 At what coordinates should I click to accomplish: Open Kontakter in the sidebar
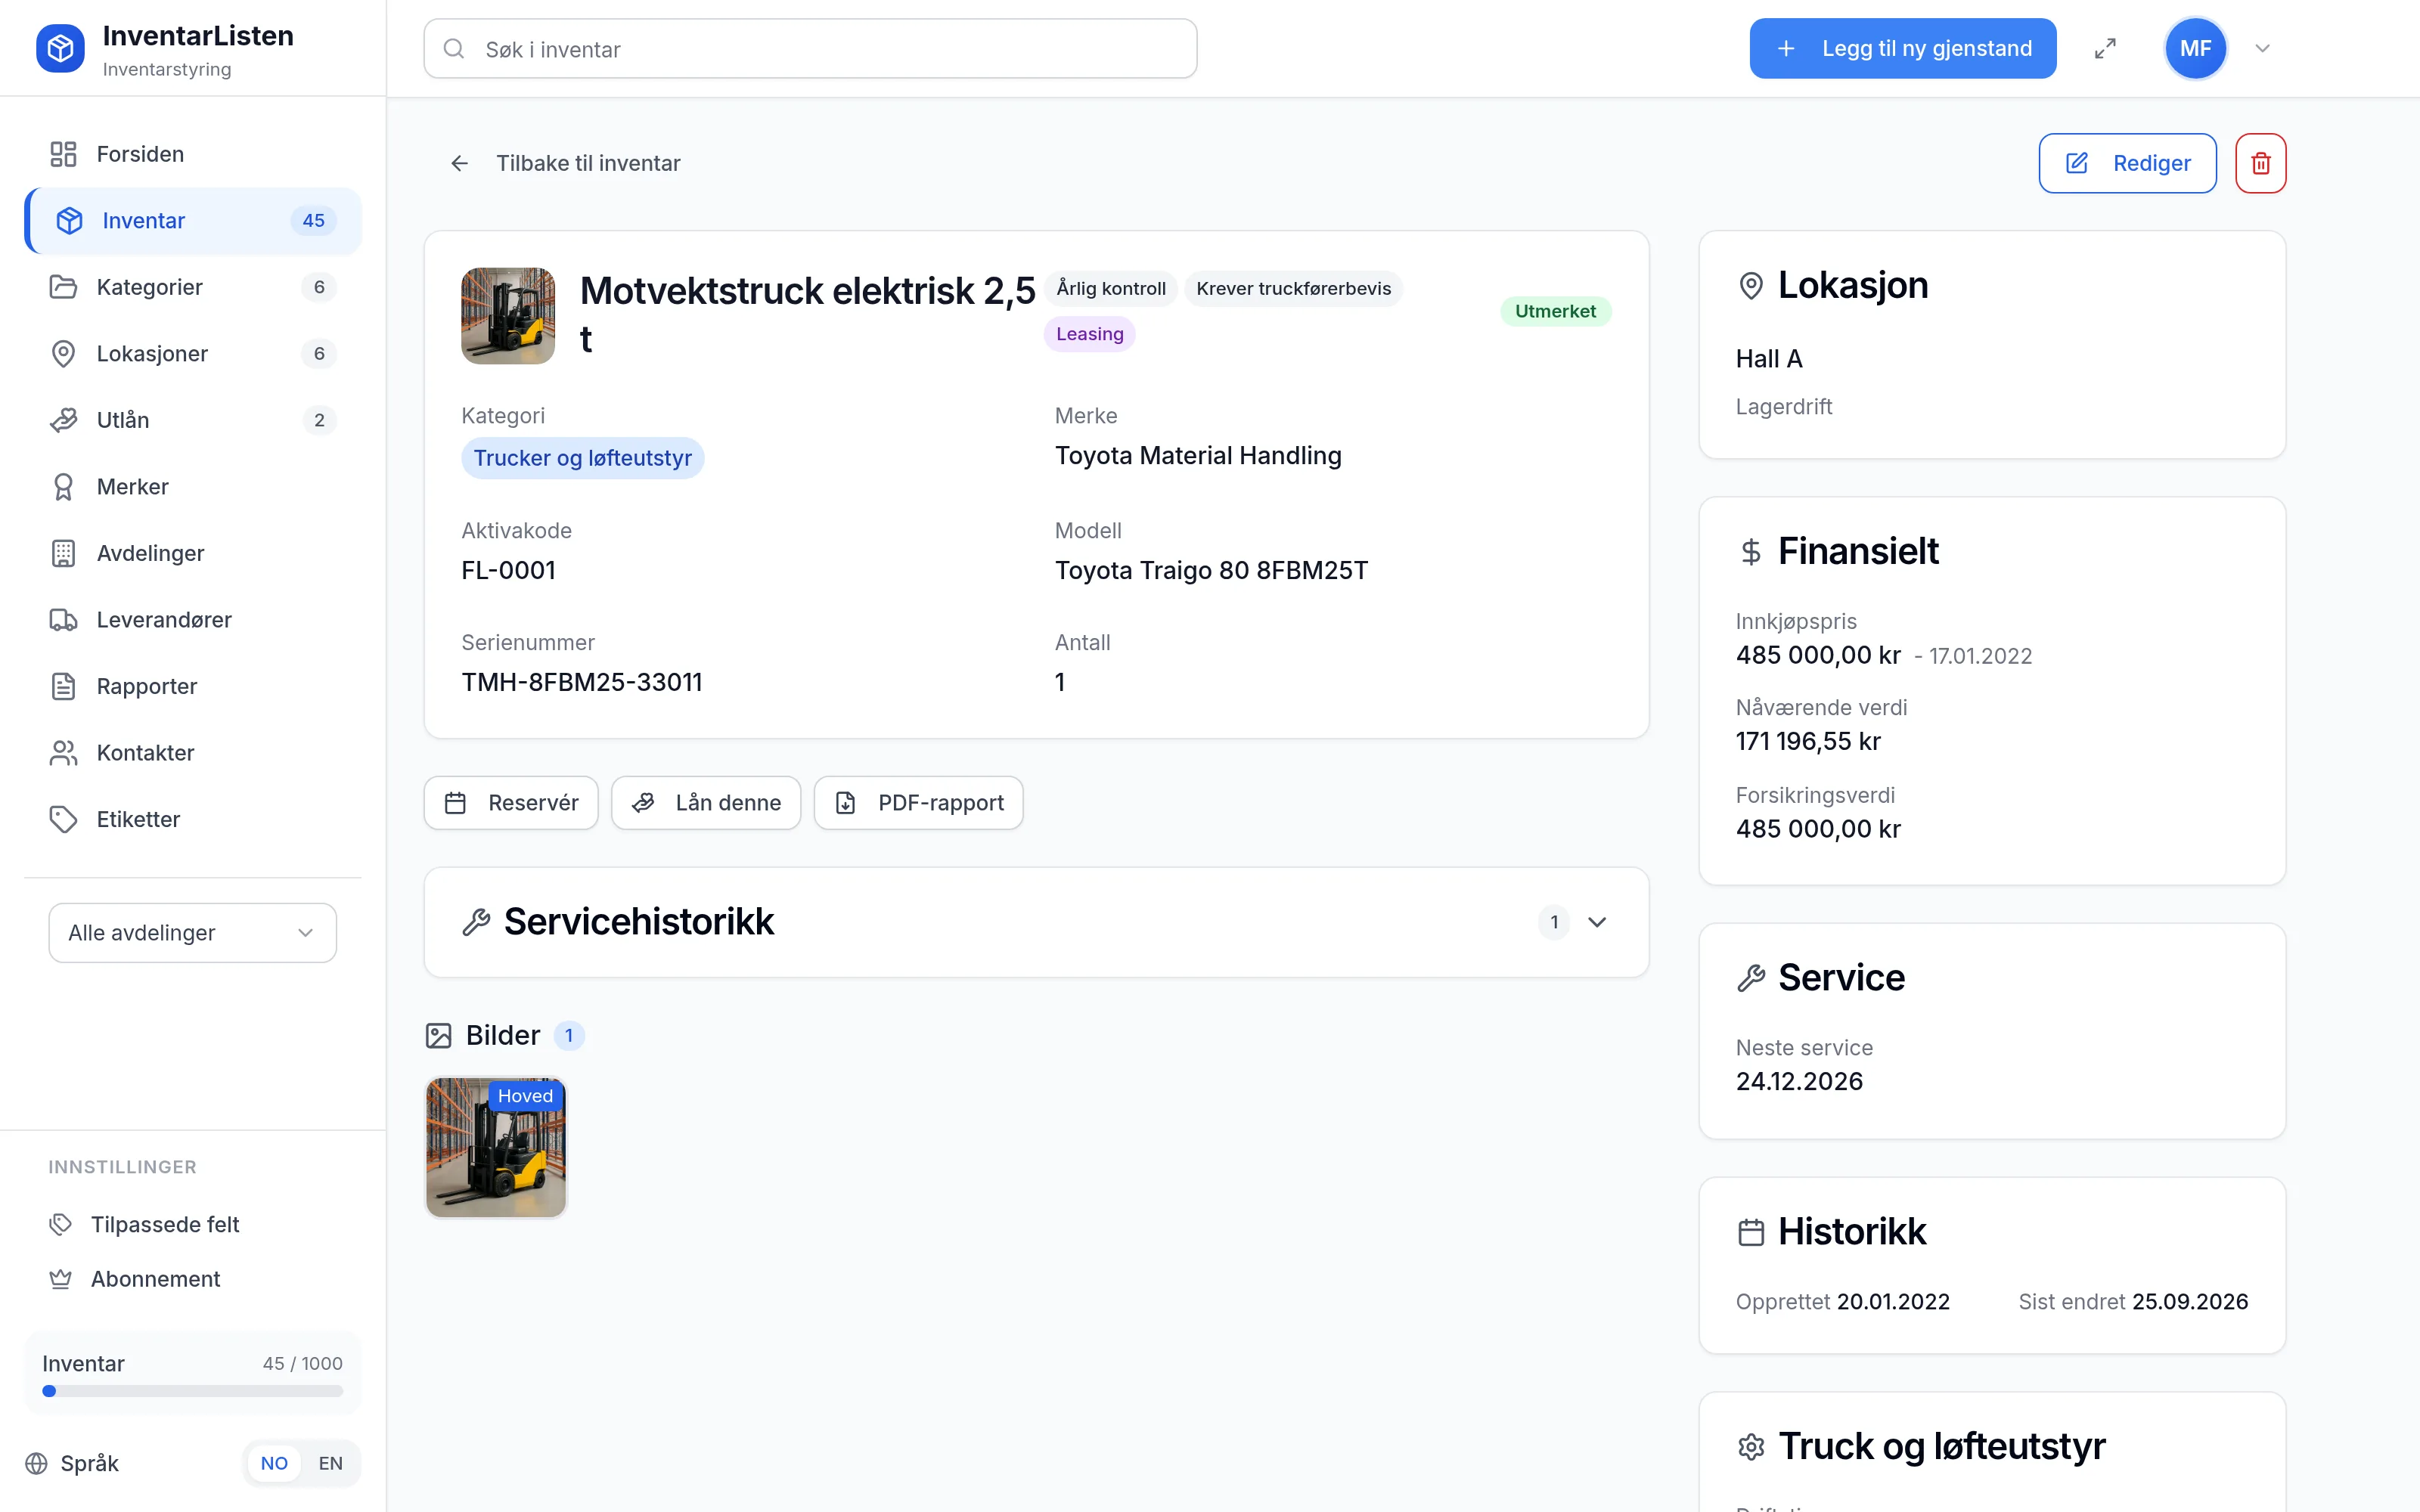click(193, 753)
